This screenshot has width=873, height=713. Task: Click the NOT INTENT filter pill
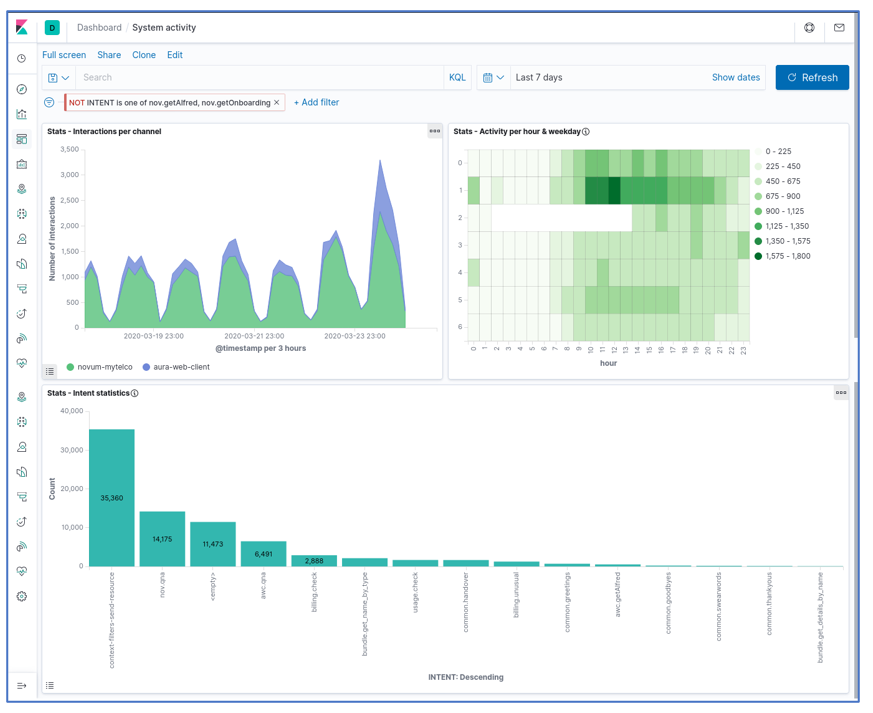pyautogui.click(x=170, y=103)
